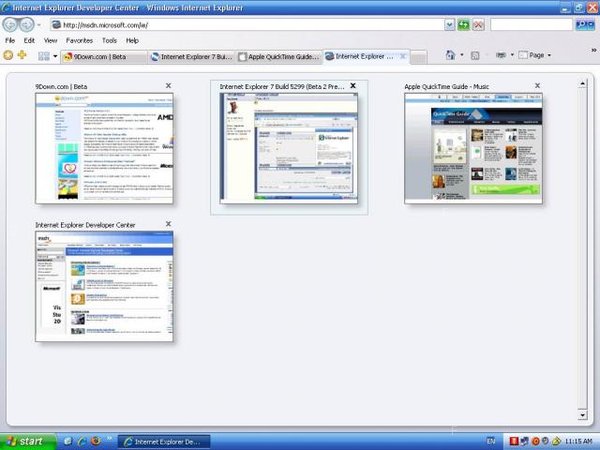Click the Print toolbar icon
This screenshot has width=600, height=450.
(501, 55)
